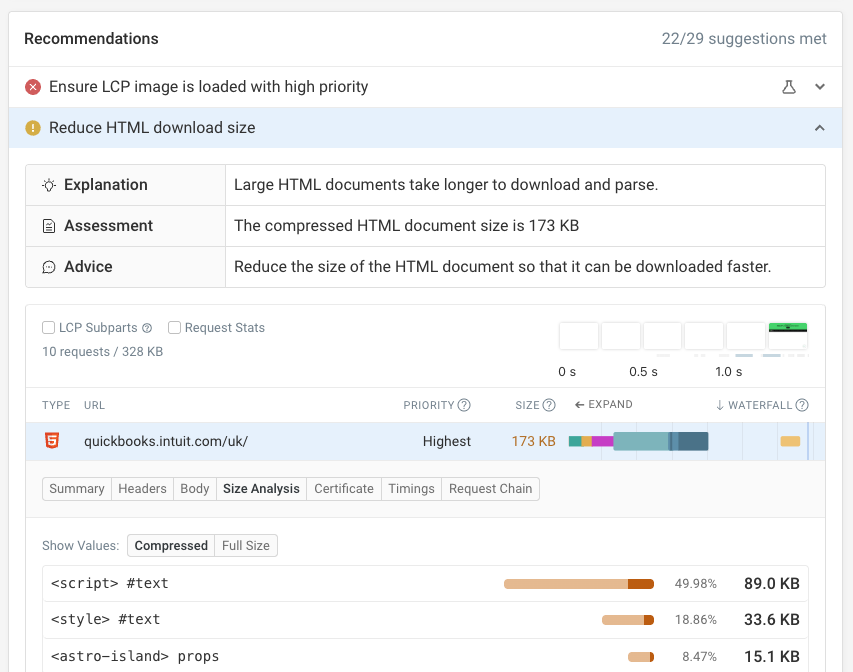
Task: Click the speech bubble icon next to Advice
Action: coord(47,267)
